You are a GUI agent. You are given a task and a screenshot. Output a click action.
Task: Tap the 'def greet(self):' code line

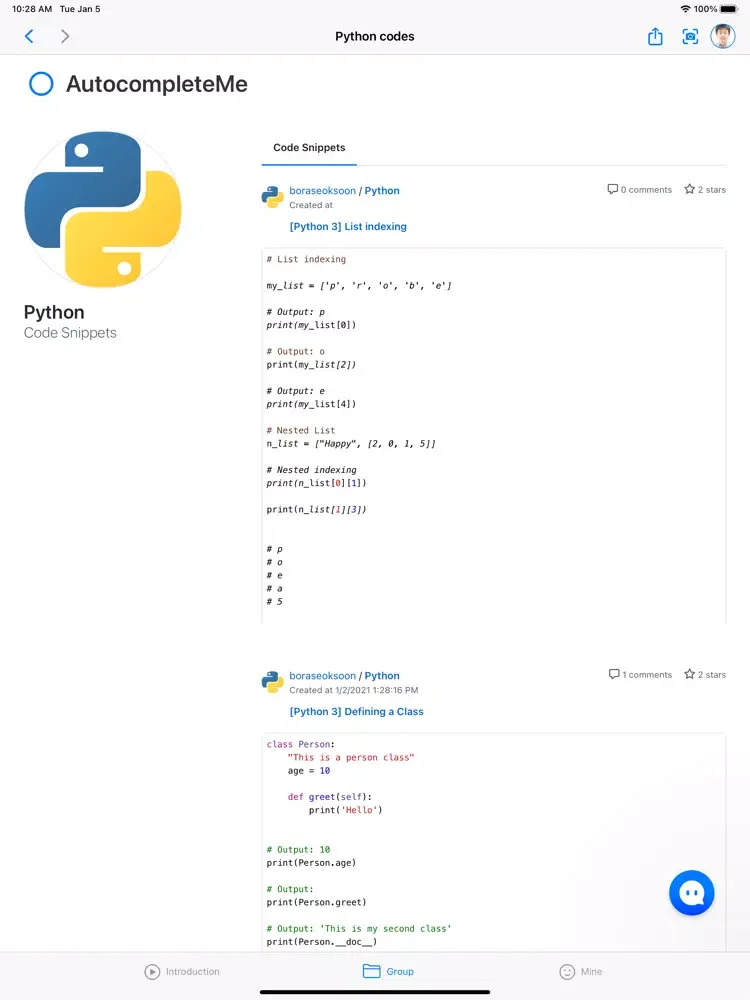point(330,797)
